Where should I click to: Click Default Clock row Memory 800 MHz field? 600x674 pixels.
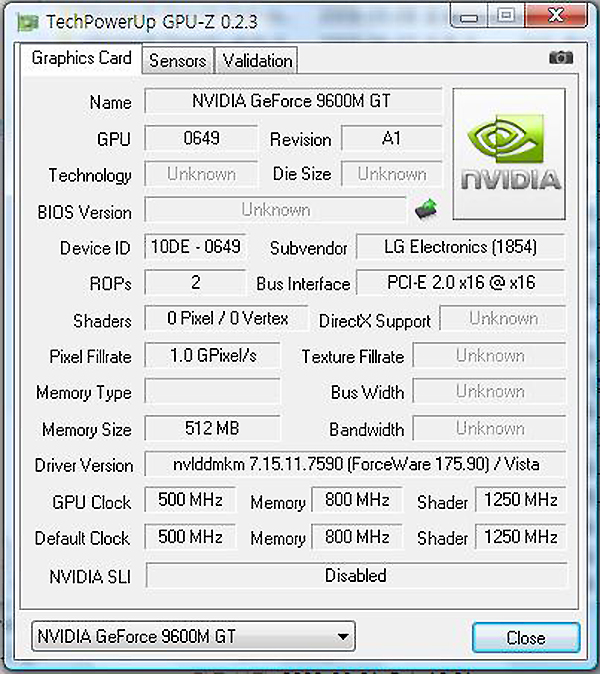tap(357, 537)
